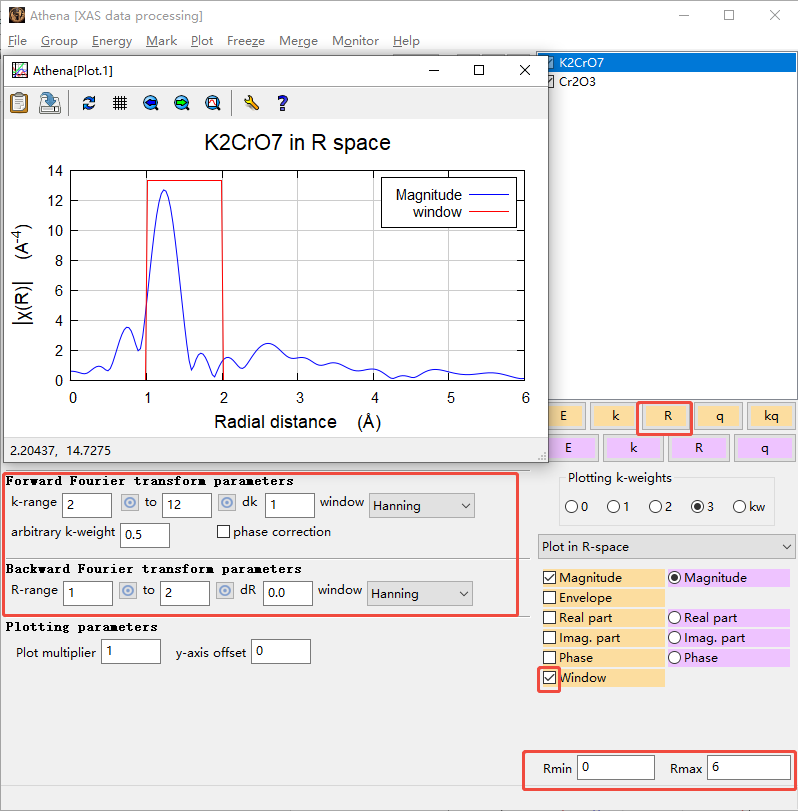
Task: Enable the phase correction checkbox
Action: (223, 532)
